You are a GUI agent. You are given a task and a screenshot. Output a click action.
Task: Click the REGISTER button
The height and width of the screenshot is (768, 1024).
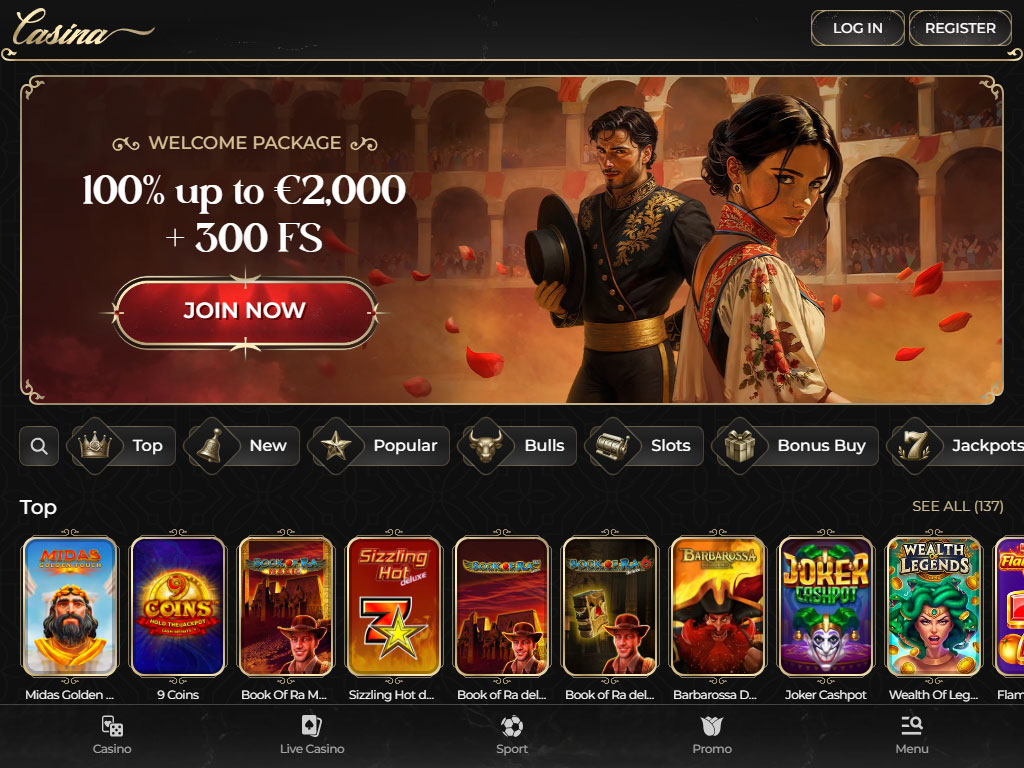coord(960,28)
